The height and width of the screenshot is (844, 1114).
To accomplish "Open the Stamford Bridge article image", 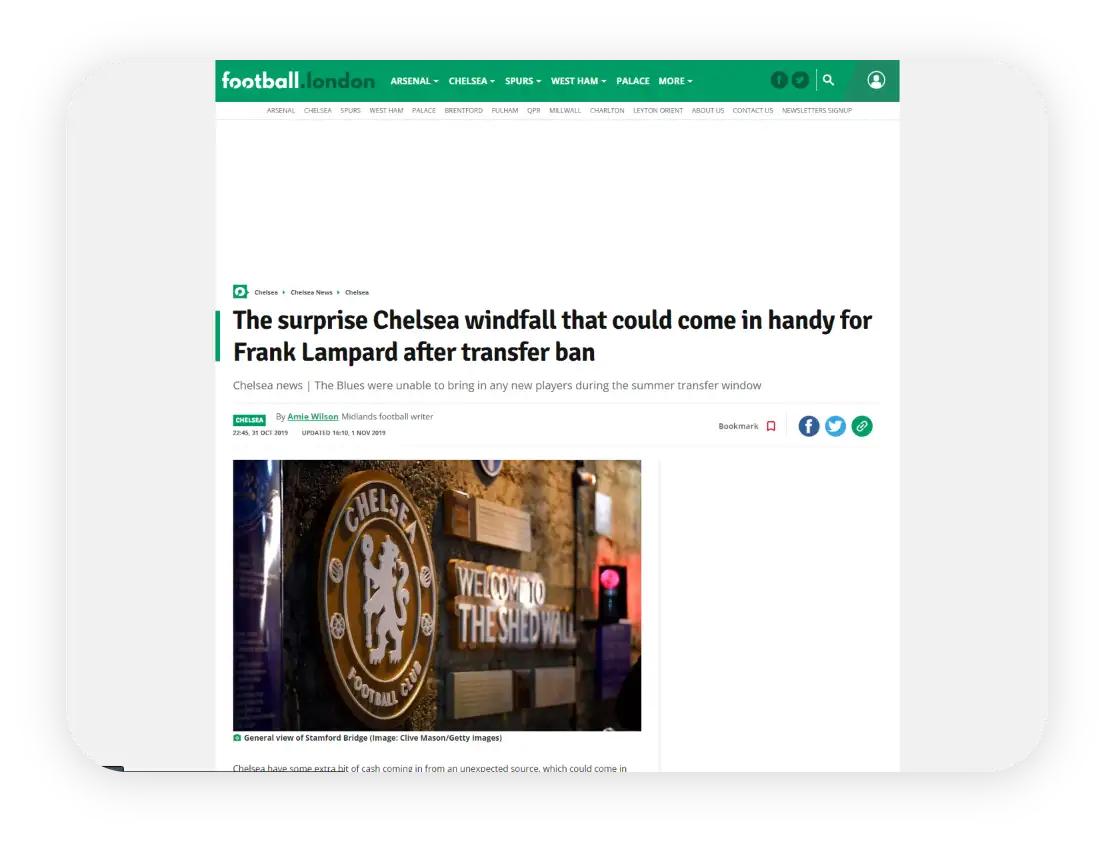I will pos(437,595).
